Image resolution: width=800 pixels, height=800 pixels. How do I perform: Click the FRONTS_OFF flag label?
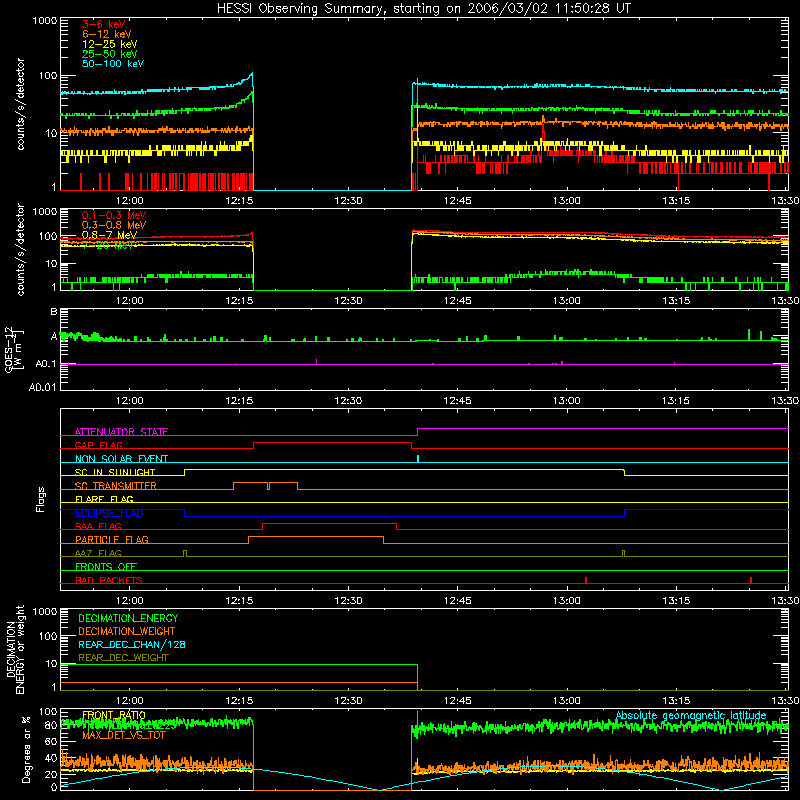coord(106,567)
